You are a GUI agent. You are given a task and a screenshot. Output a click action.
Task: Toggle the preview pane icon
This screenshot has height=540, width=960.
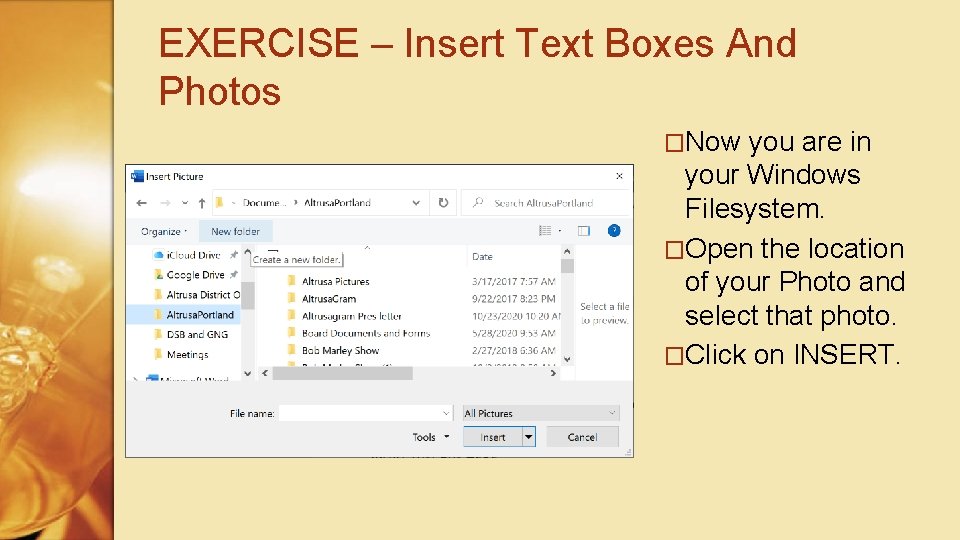583,231
